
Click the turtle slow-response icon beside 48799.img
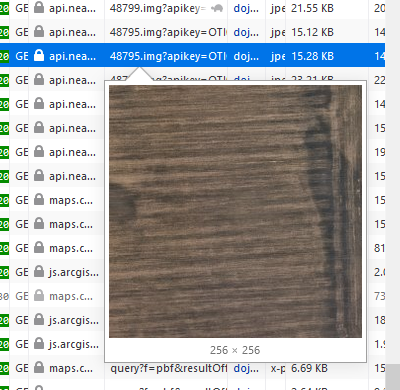pyautogui.click(x=217, y=8)
